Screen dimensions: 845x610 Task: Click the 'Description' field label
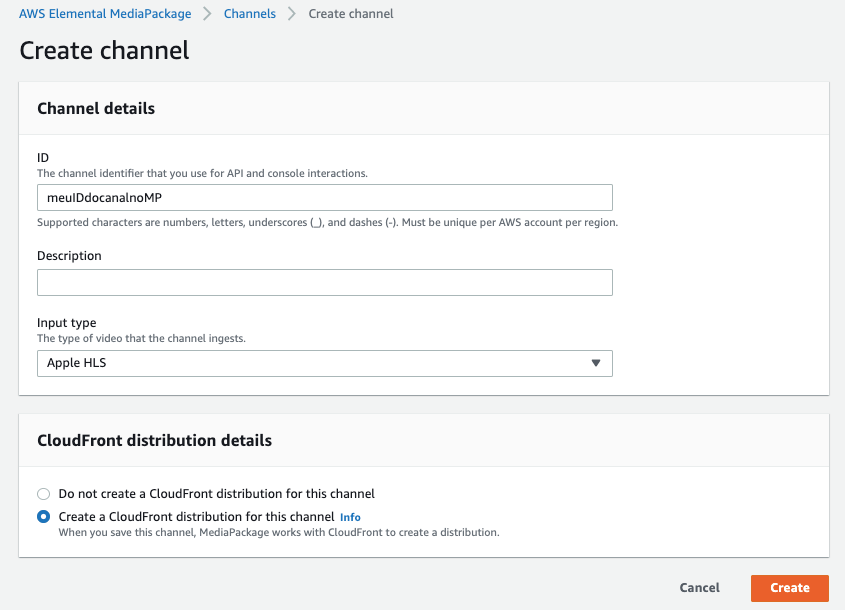[69, 256]
